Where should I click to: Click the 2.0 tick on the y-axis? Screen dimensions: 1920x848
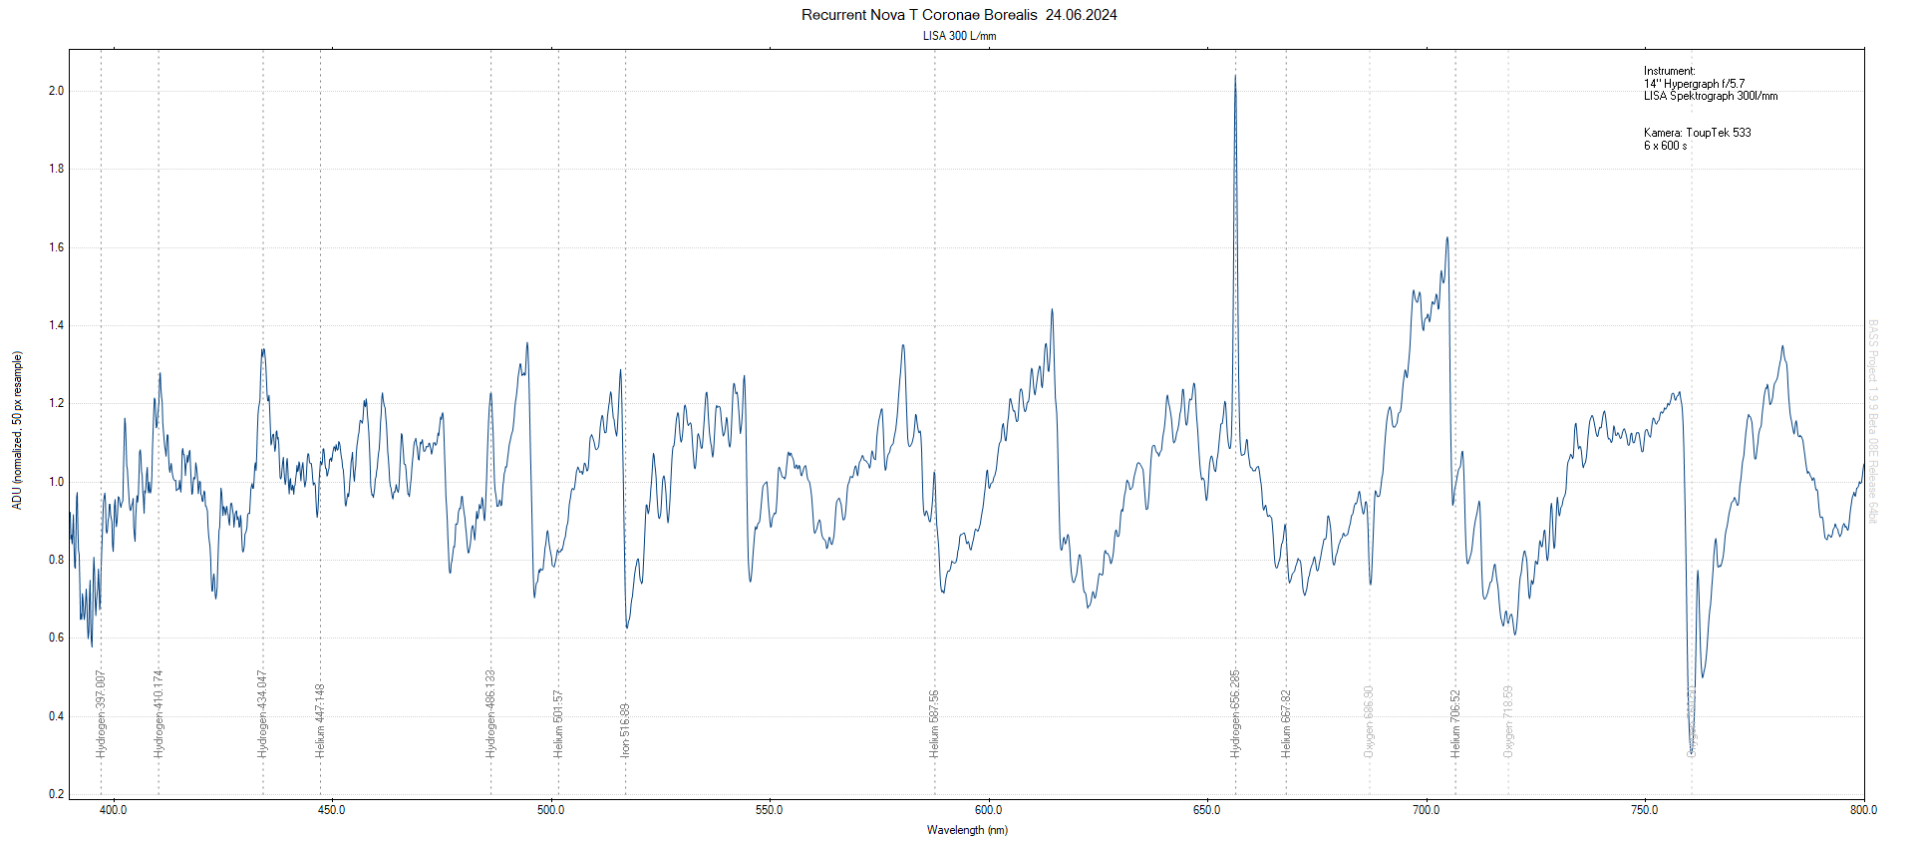[56, 91]
